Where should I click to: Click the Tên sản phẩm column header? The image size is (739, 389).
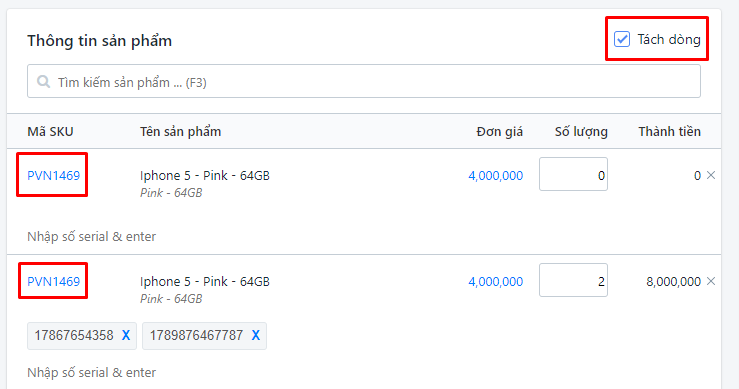point(181,132)
